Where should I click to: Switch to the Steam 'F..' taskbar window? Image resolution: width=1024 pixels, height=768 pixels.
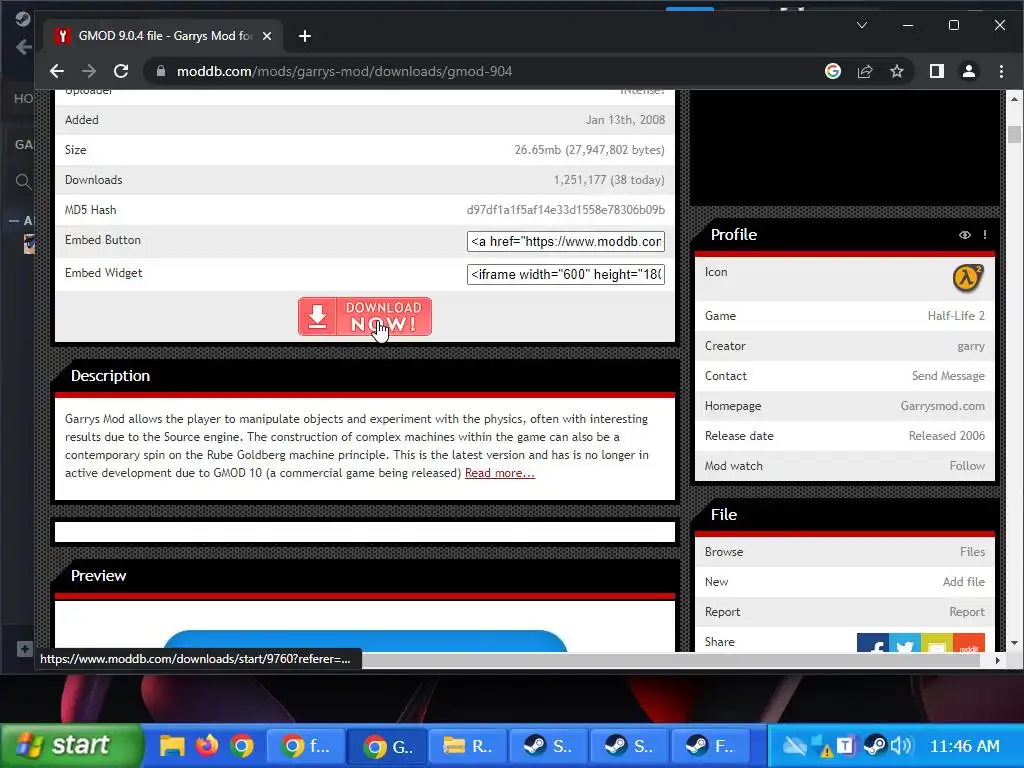point(710,745)
